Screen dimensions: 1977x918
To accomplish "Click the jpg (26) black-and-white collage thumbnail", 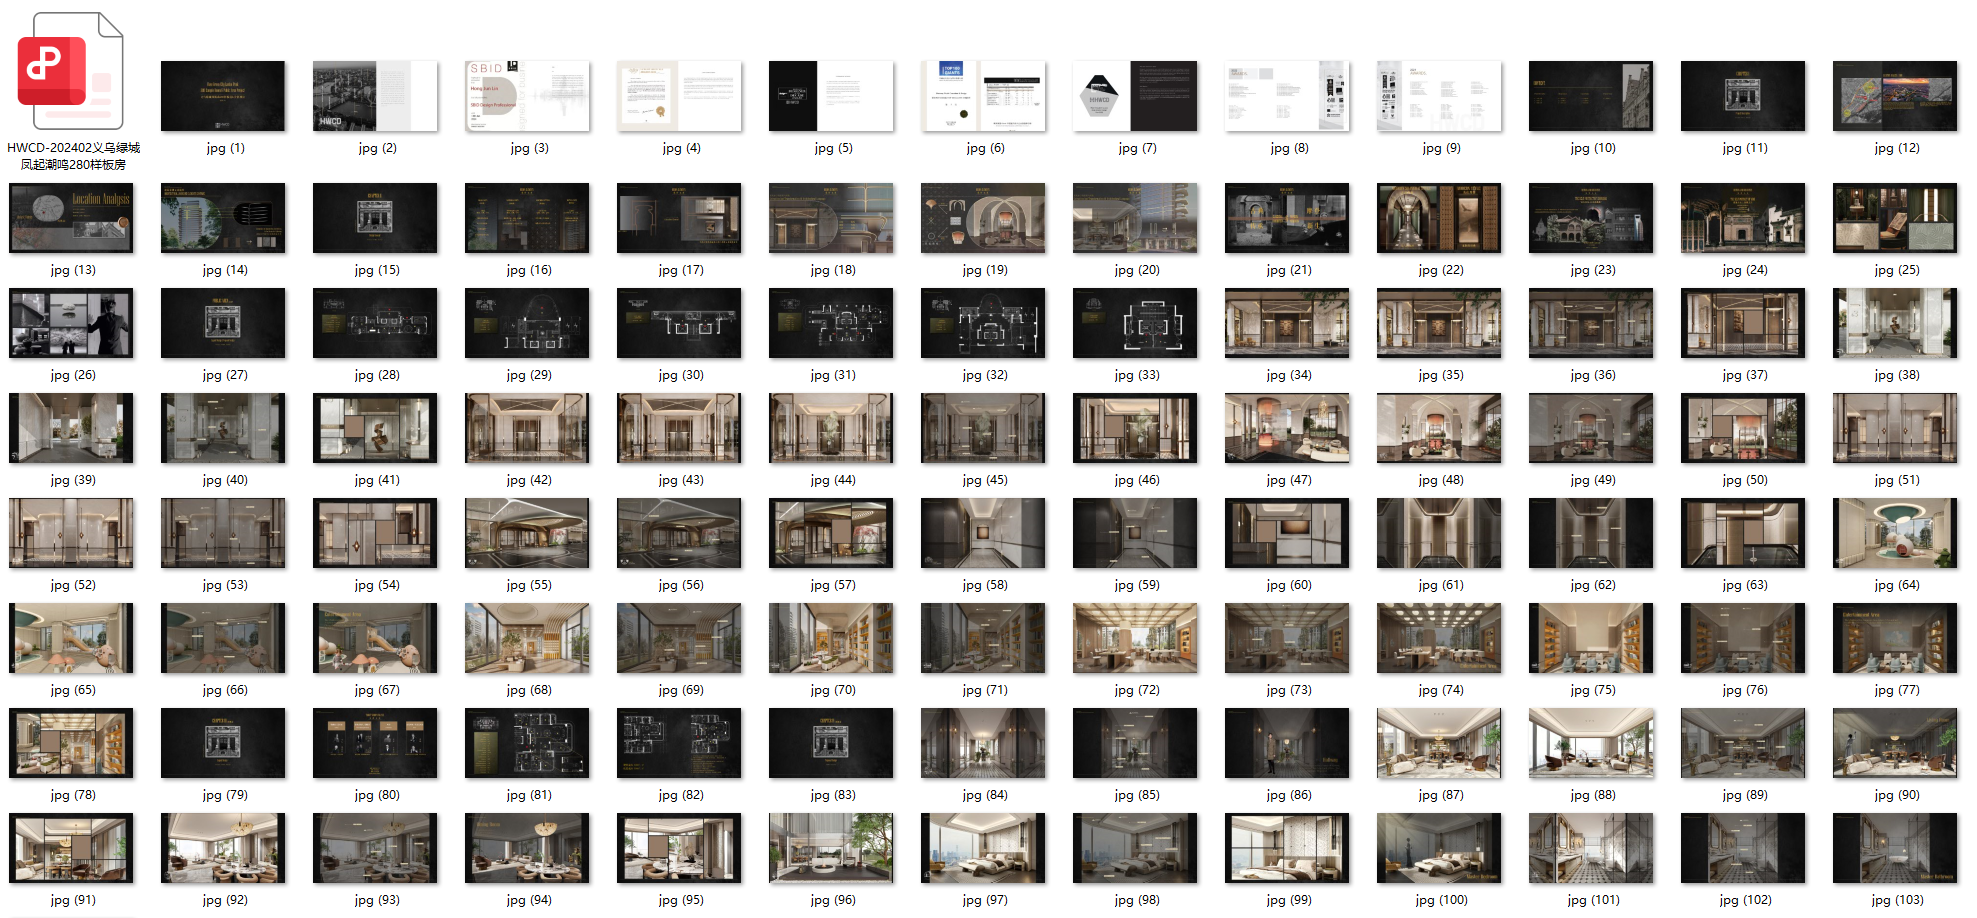I will 71,323.
